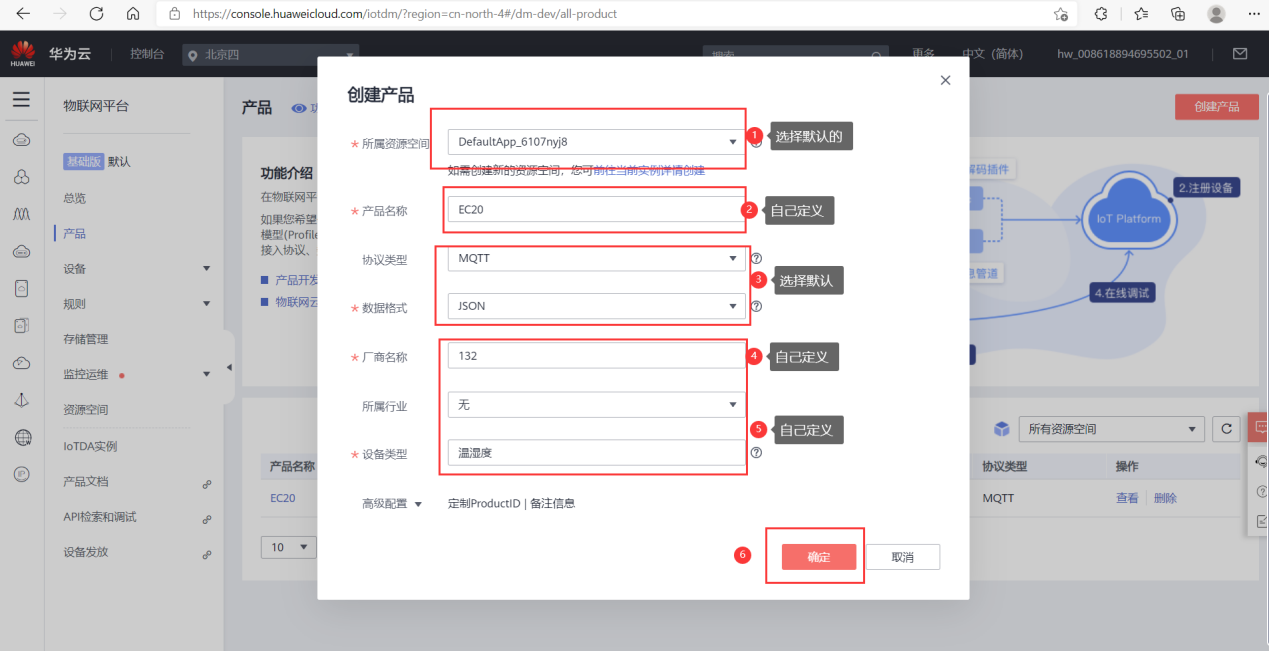Image resolution: width=1269 pixels, height=651 pixels.
Task: Click the three-circles cluster icon in the left rail
Action: click(x=21, y=177)
